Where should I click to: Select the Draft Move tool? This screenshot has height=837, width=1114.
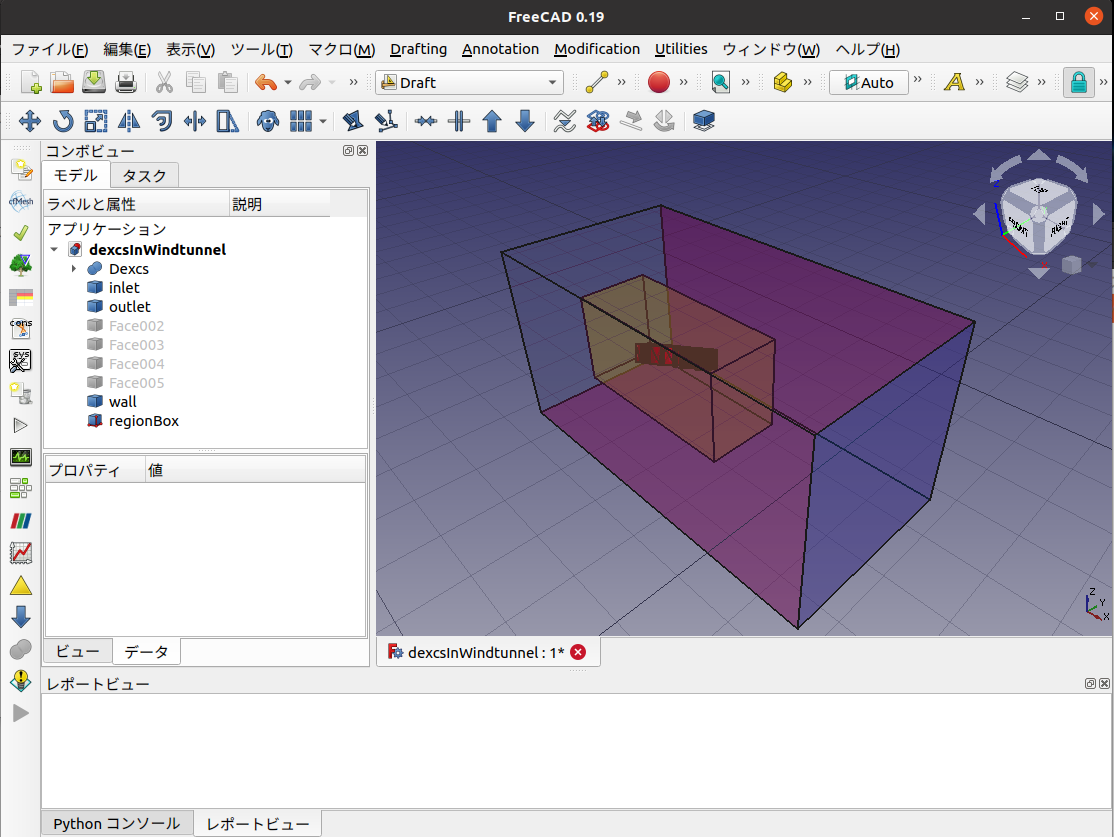point(30,122)
